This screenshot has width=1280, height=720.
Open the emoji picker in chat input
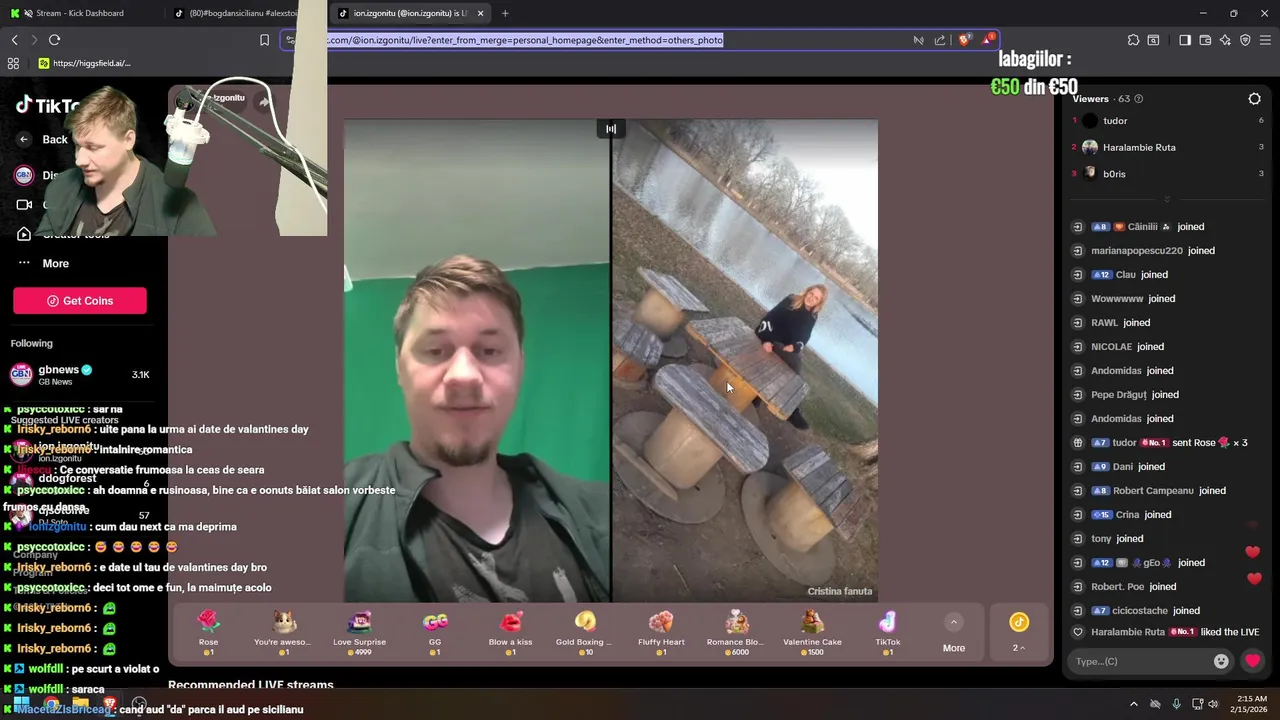pos(1221,661)
